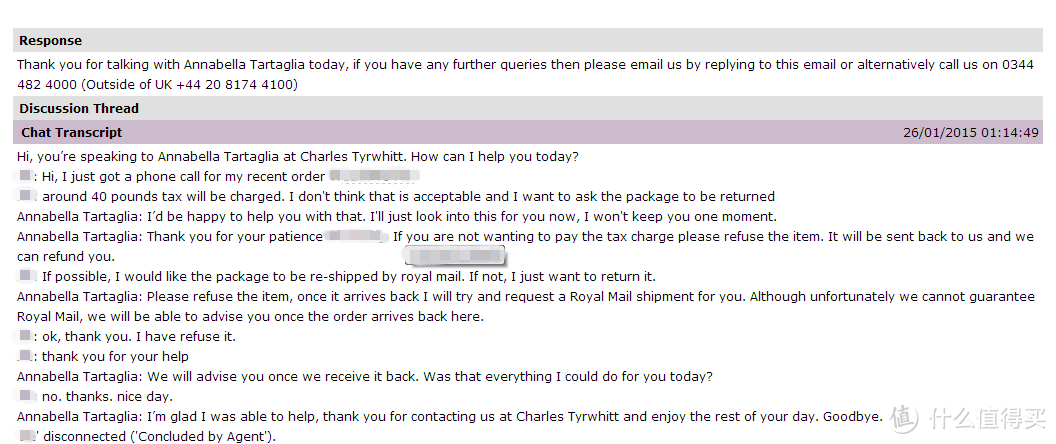Click the 26/01/2015 01:14:49 timestamp
This screenshot has height=444, width=1056.
tap(970, 133)
